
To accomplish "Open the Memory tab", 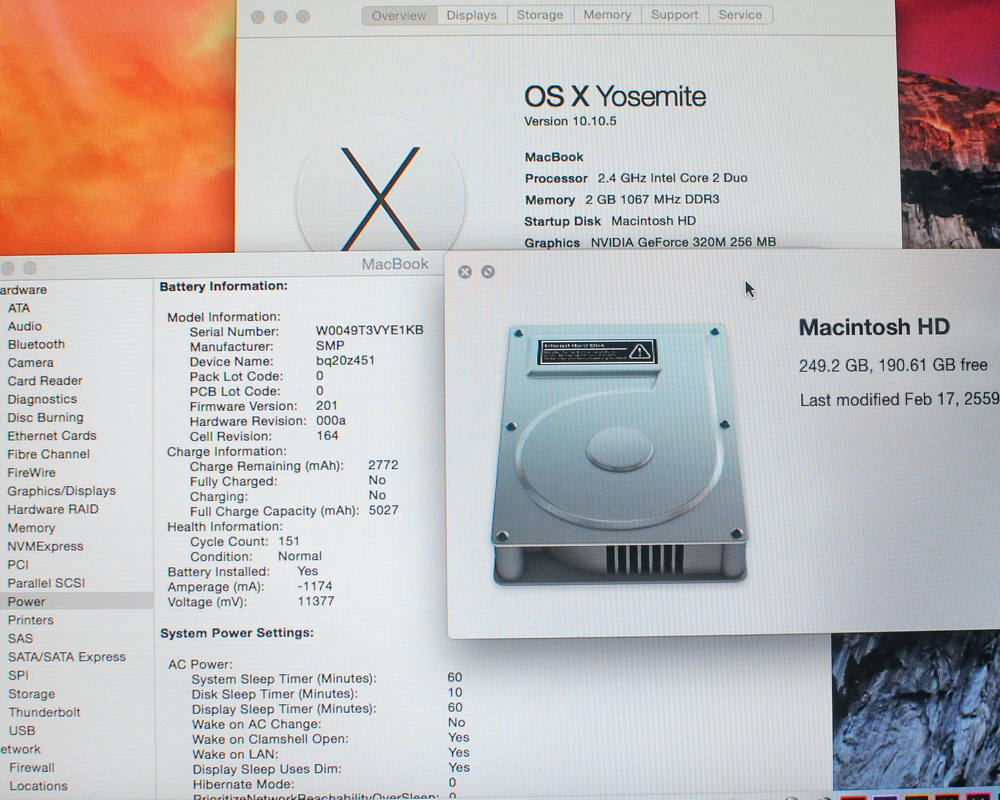I will coord(607,15).
